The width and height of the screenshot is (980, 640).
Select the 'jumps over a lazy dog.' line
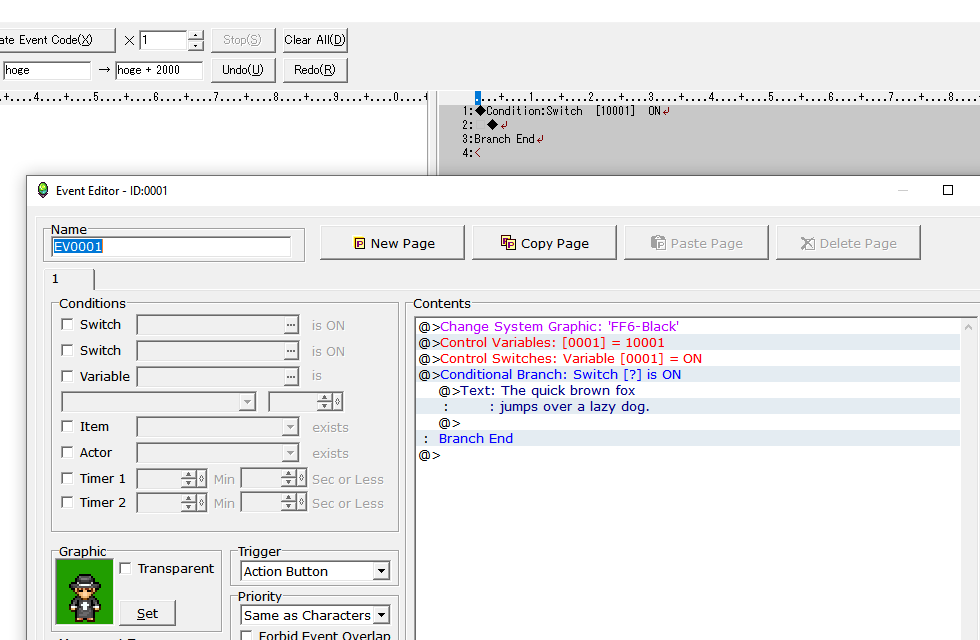click(x=688, y=407)
